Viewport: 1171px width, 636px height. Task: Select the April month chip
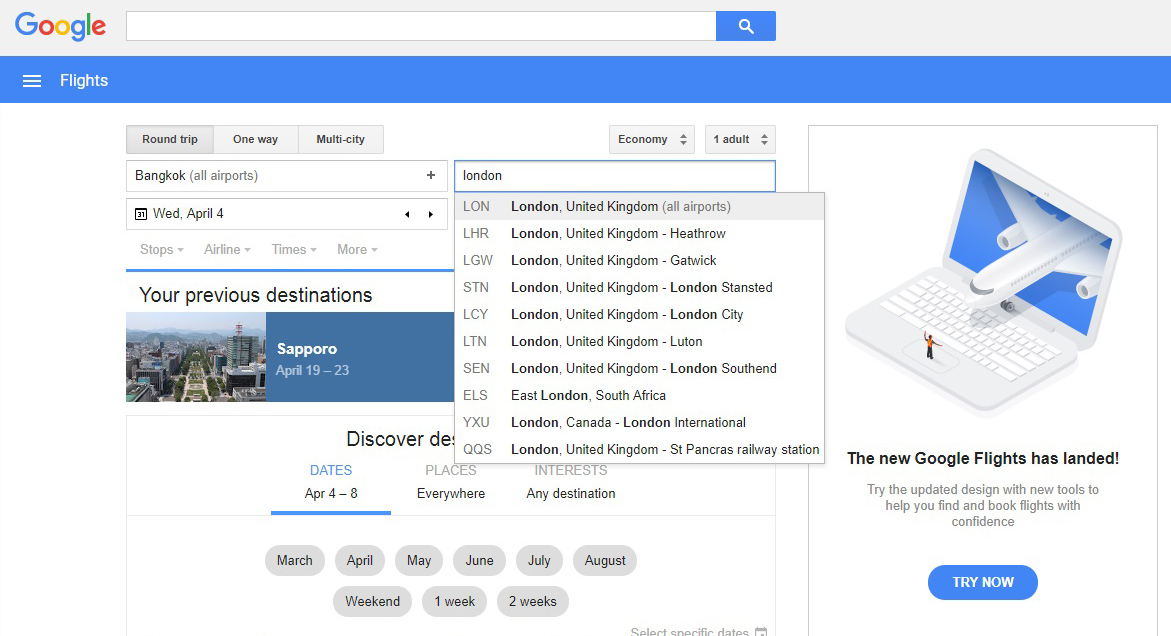[x=359, y=561]
